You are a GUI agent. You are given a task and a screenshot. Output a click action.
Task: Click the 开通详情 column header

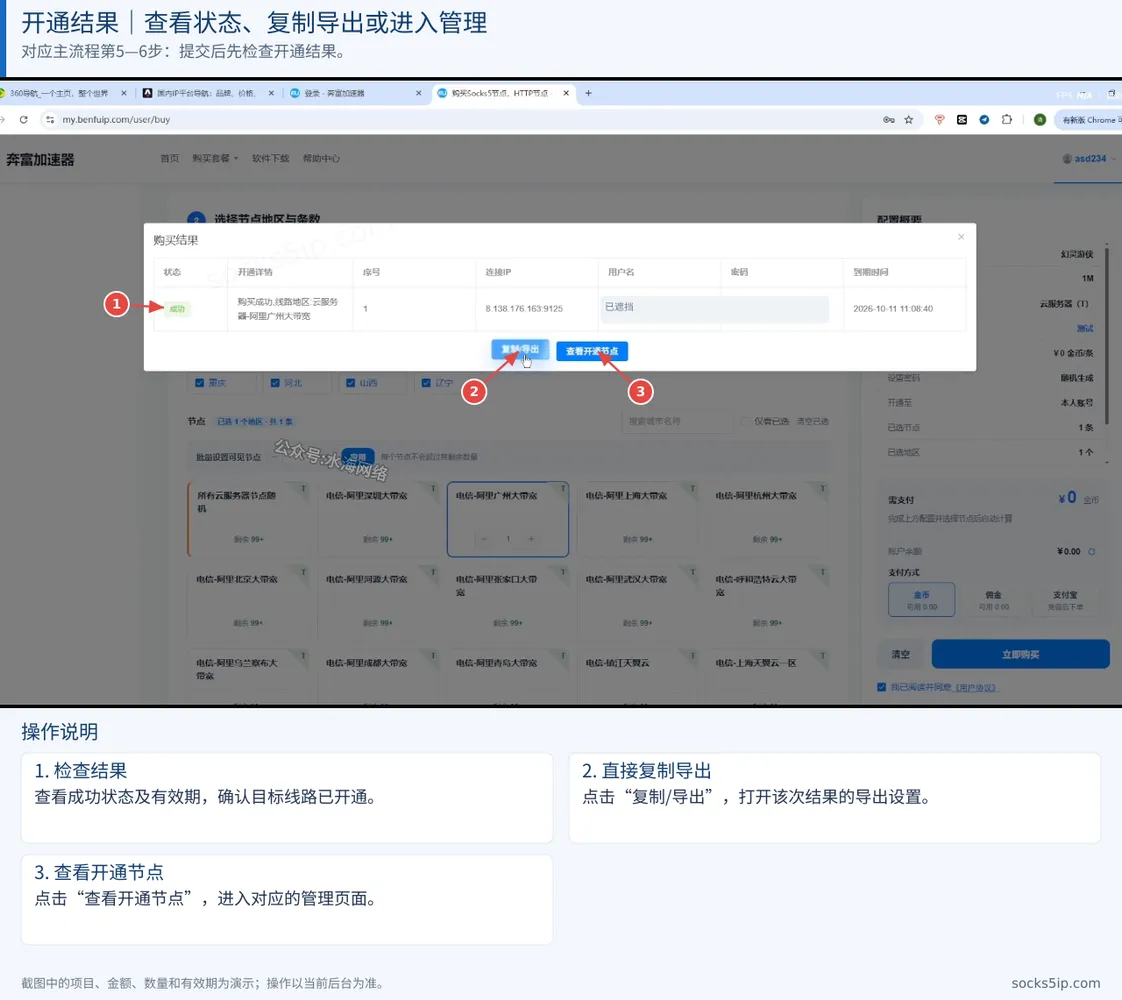pyautogui.click(x=255, y=272)
